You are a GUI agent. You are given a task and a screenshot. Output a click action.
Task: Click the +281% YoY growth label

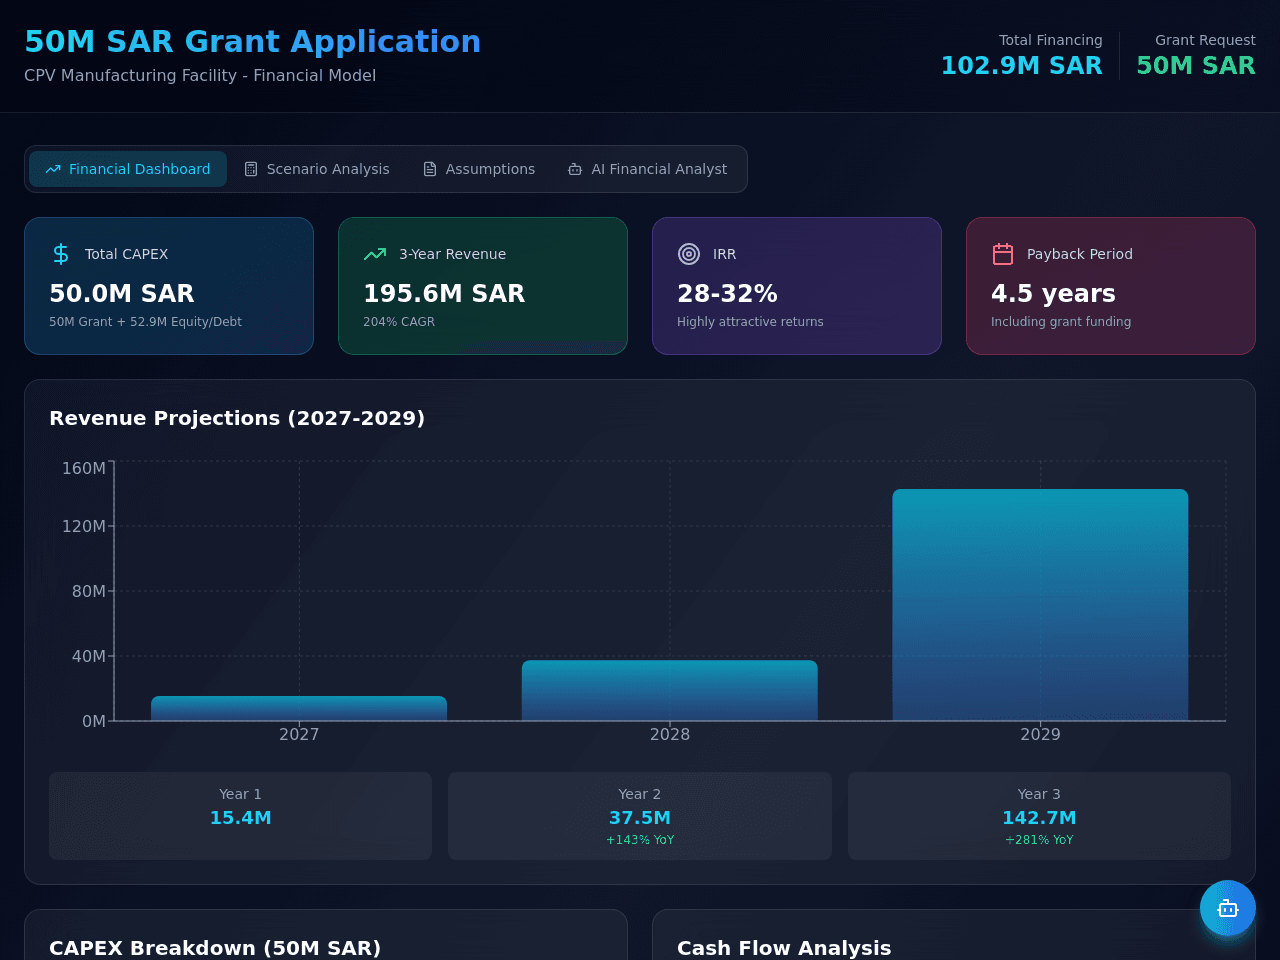coord(1039,840)
